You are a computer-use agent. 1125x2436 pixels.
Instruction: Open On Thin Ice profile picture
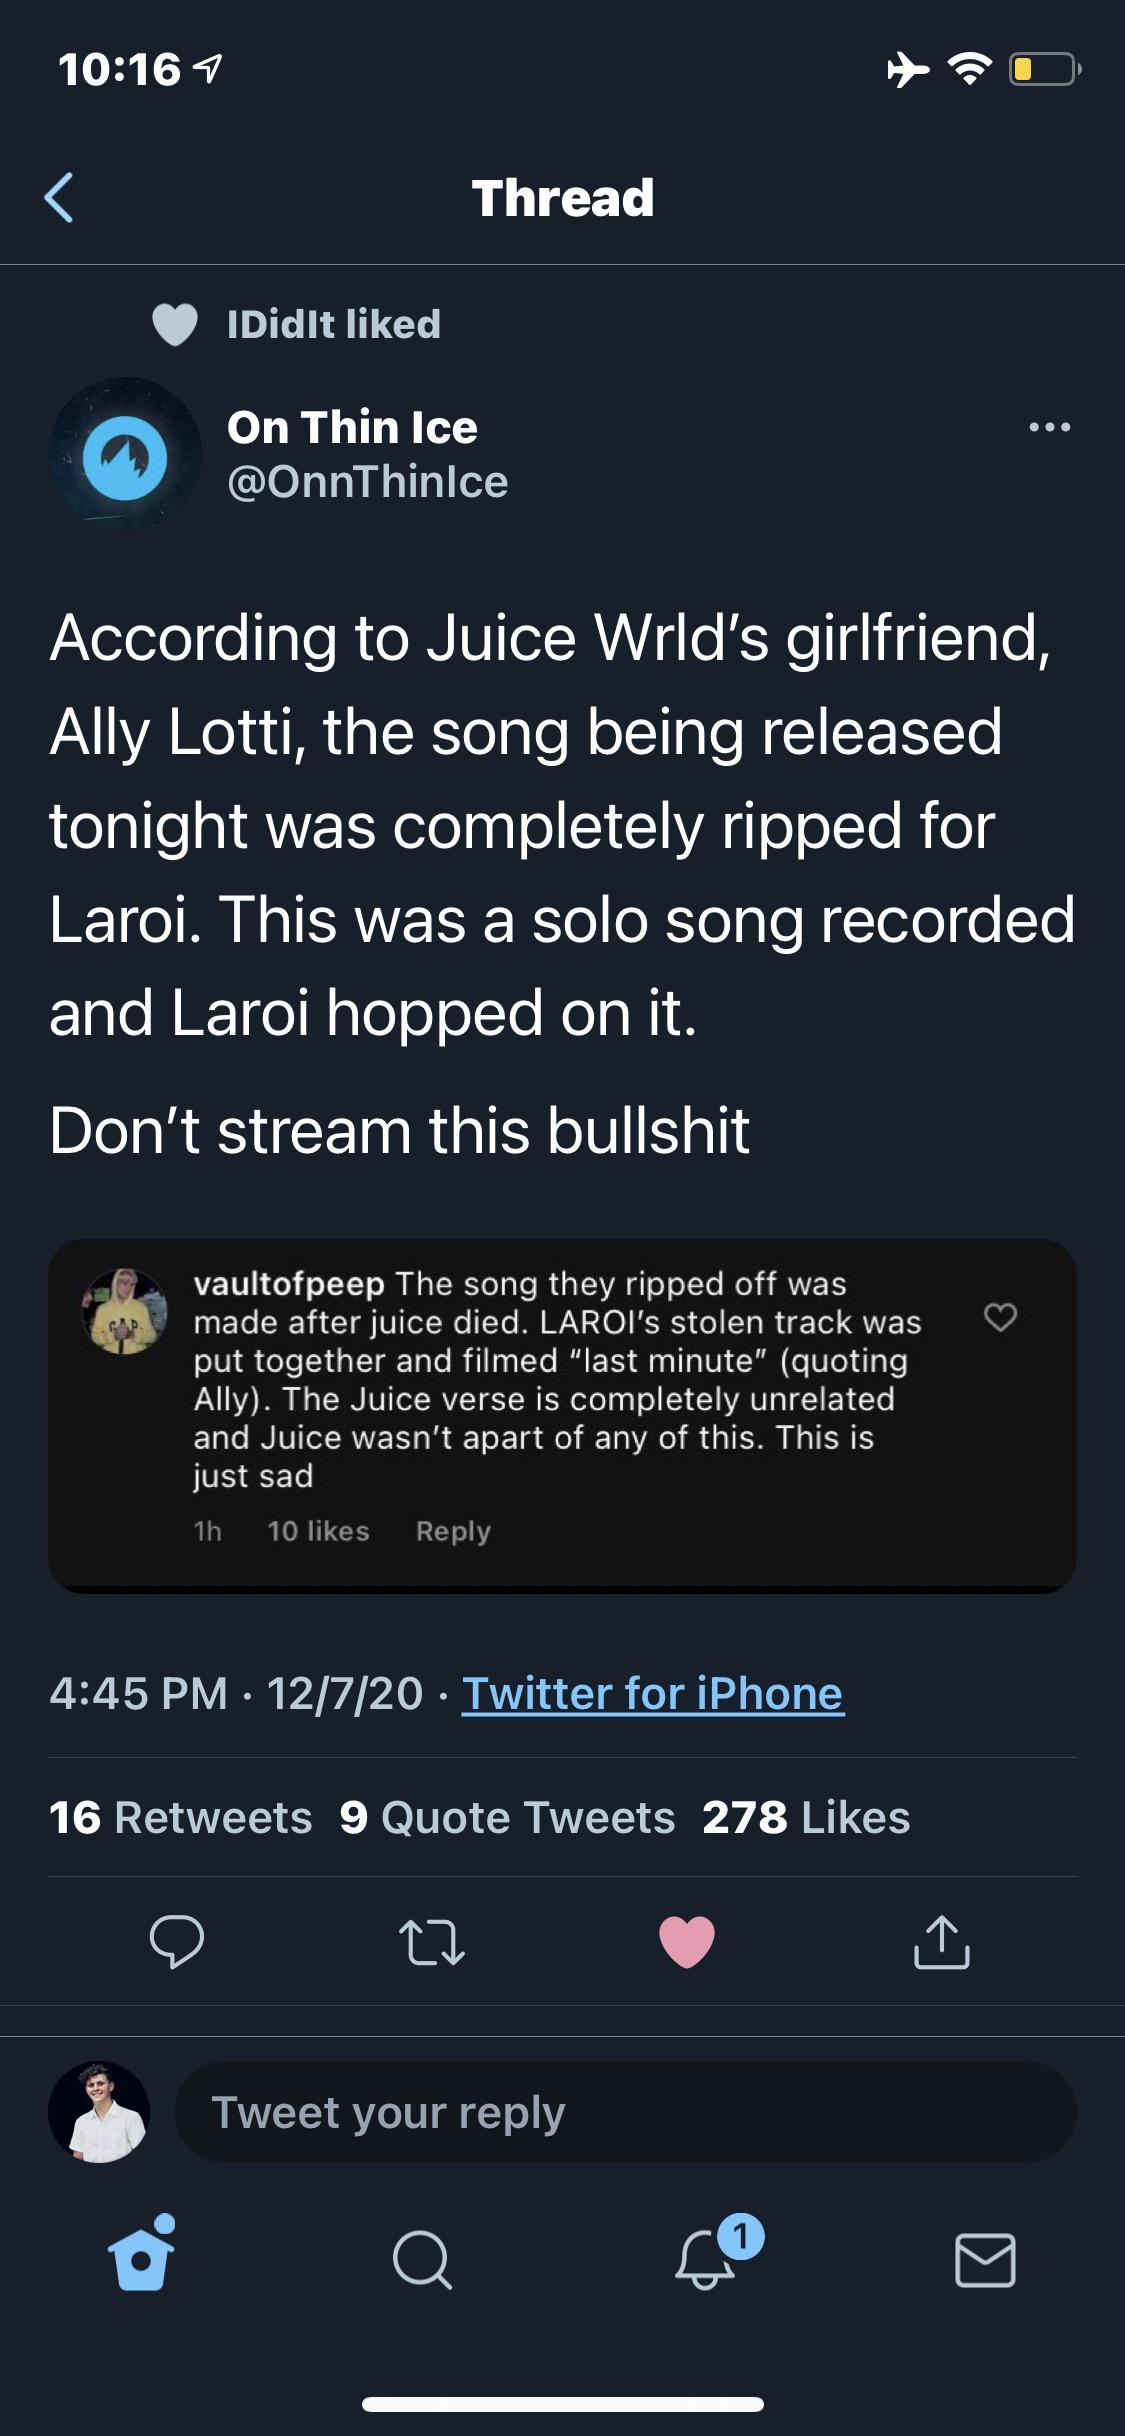[x=125, y=454]
